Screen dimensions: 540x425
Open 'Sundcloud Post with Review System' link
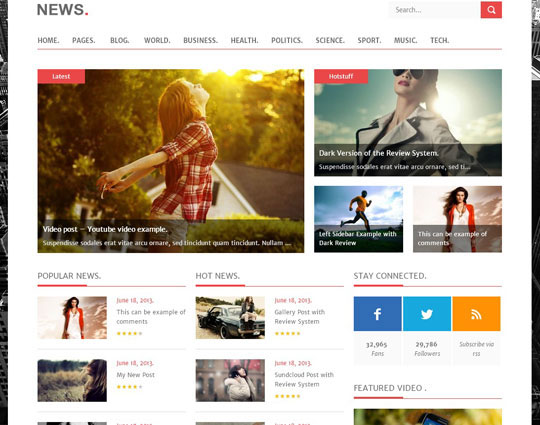click(304, 380)
